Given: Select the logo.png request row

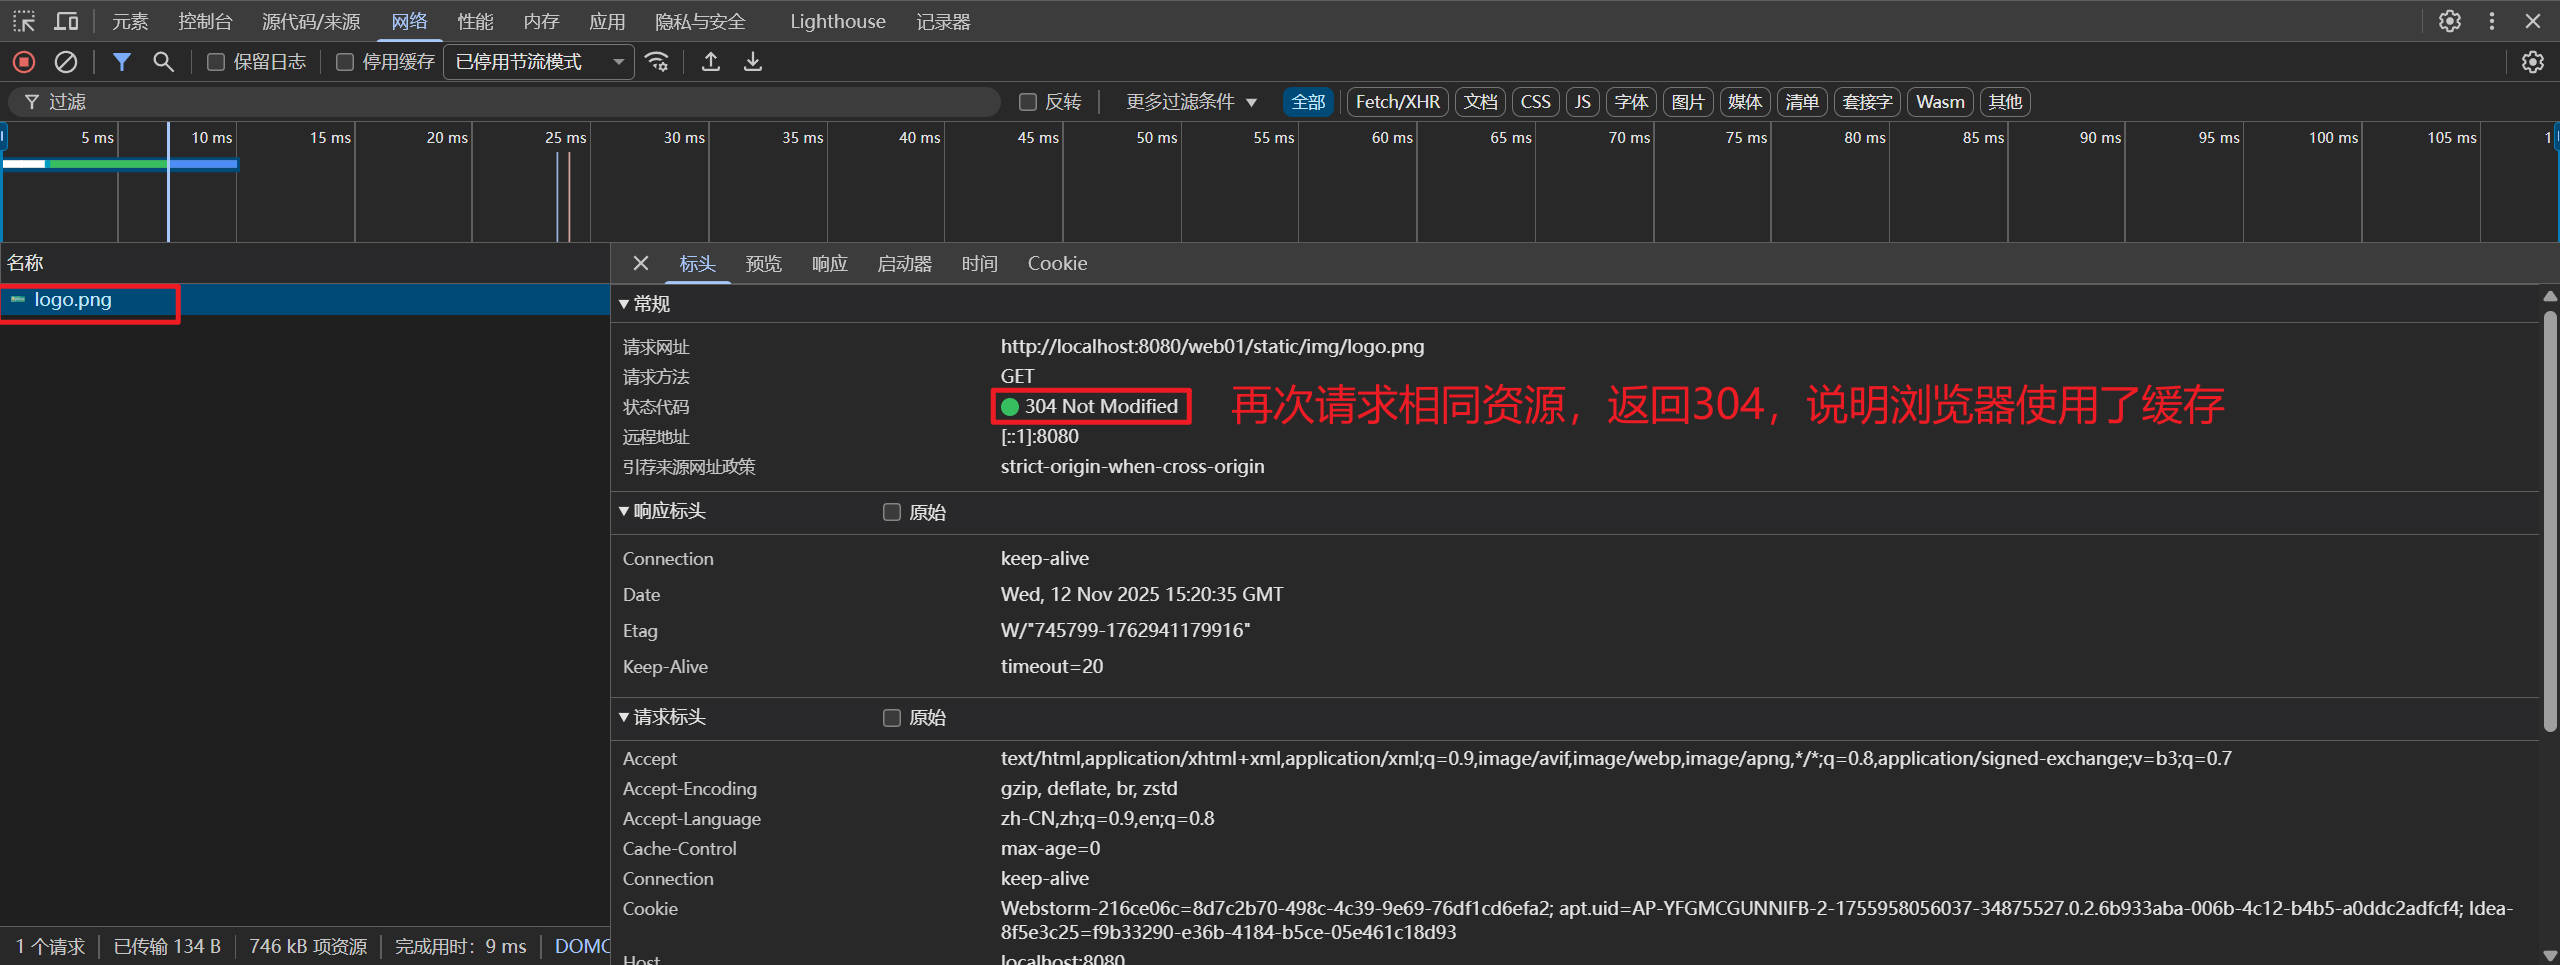Looking at the screenshot, I should pos(73,300).
